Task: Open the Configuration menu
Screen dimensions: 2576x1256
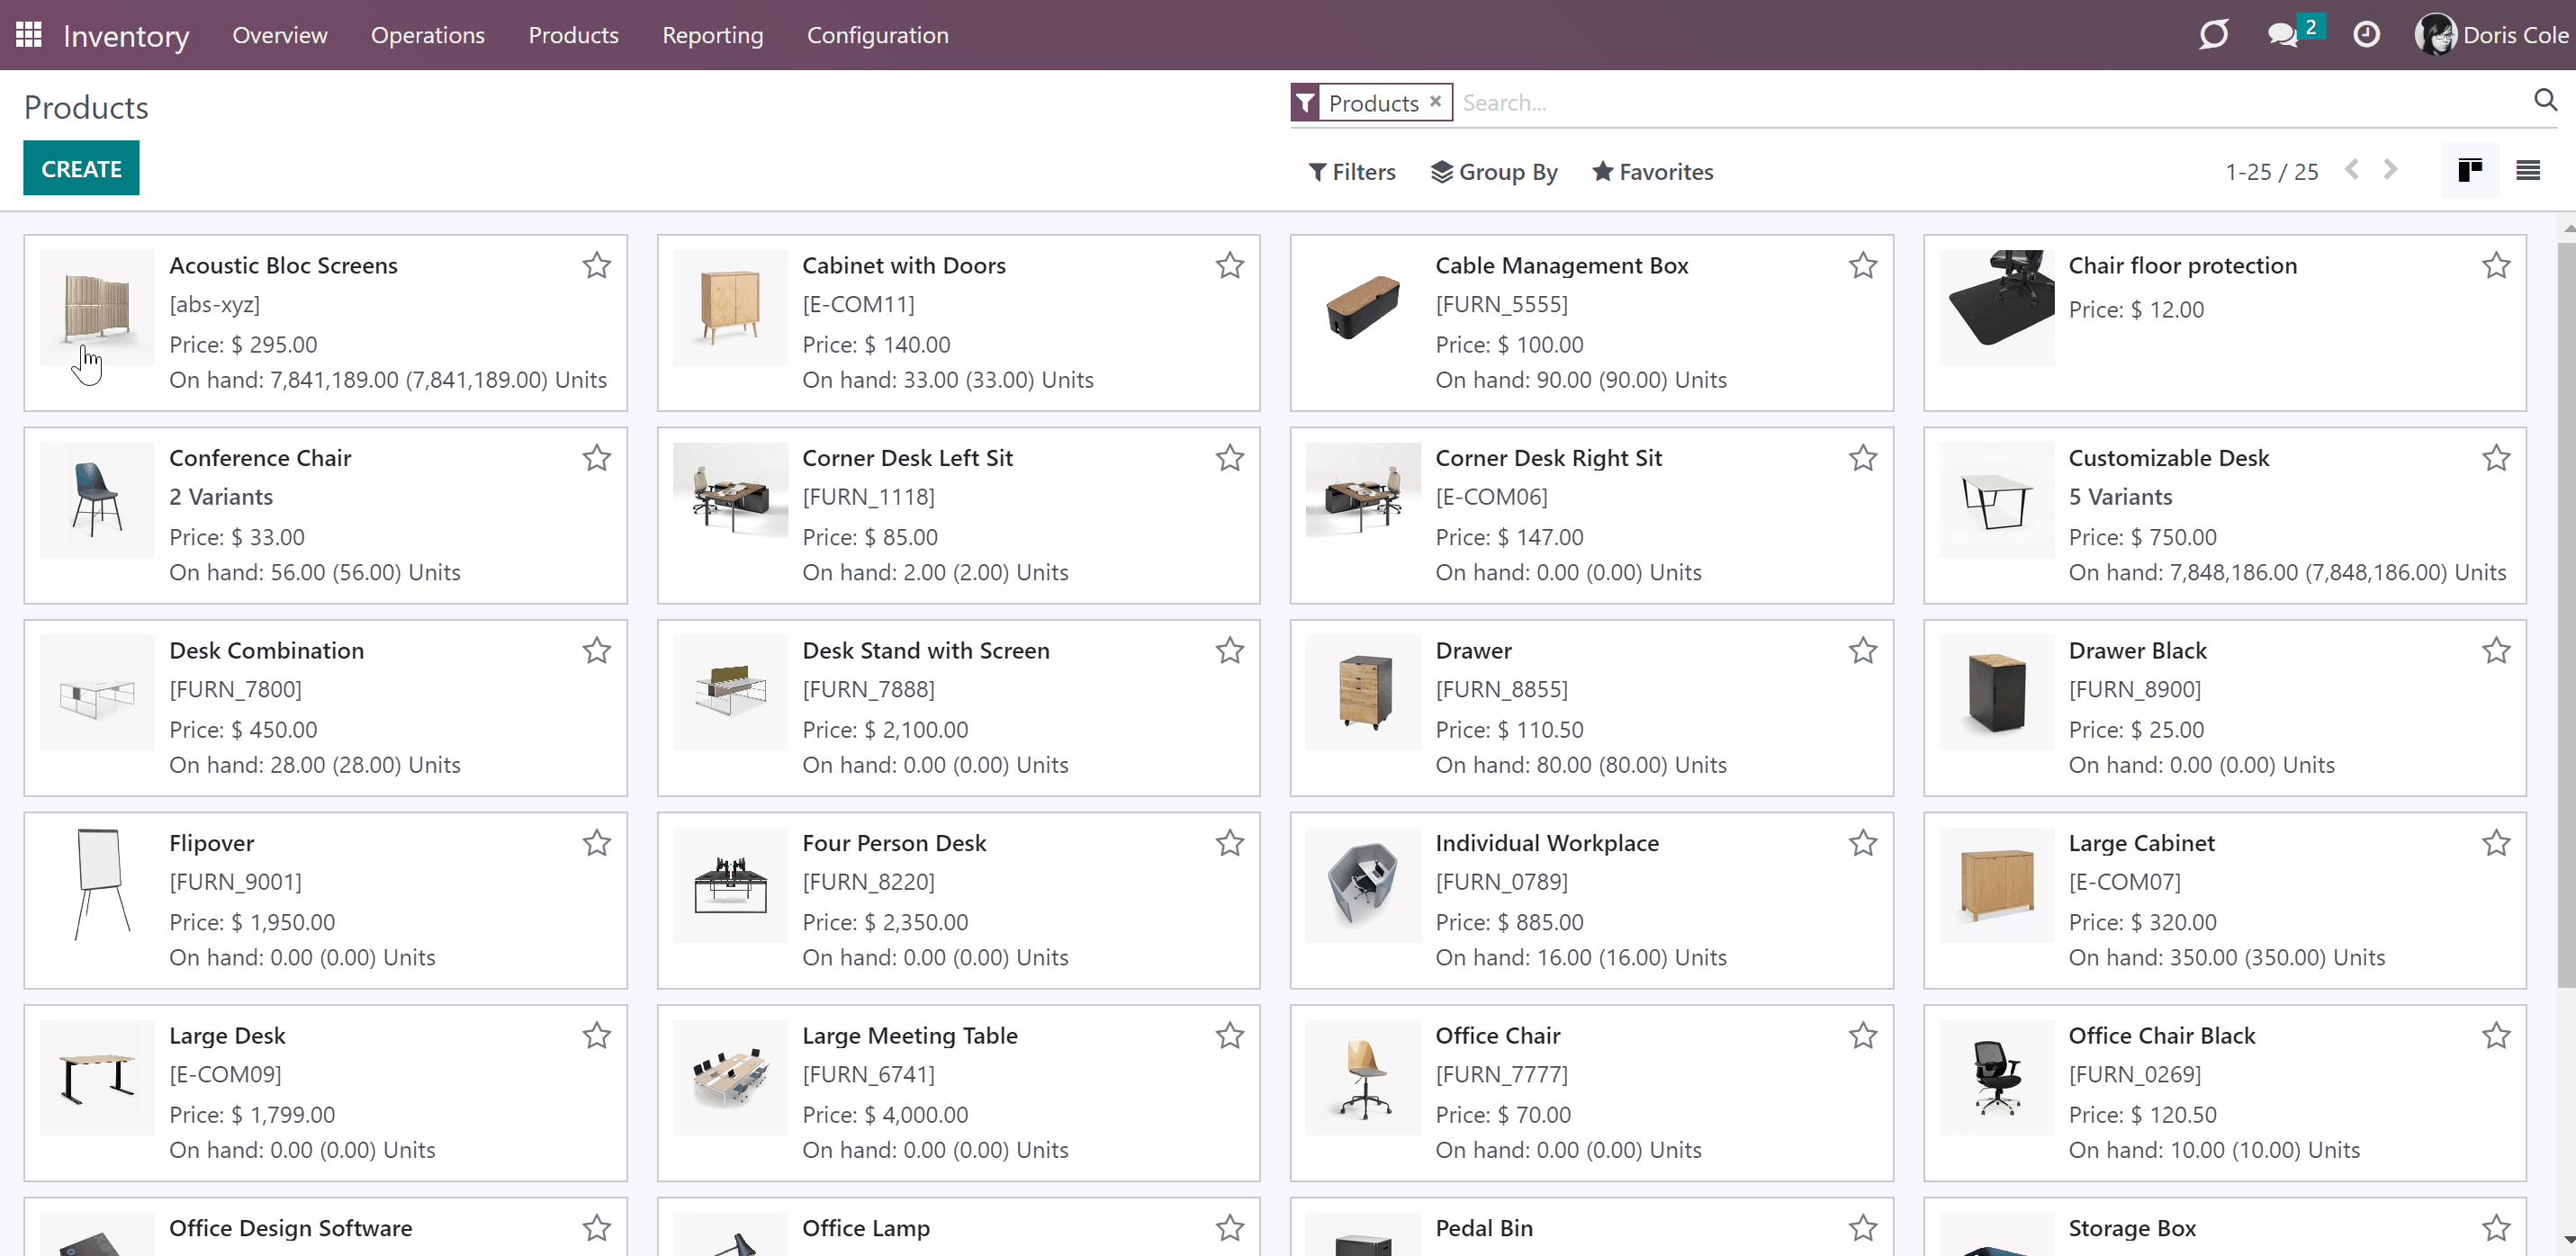Action: [x=878, y=35]
